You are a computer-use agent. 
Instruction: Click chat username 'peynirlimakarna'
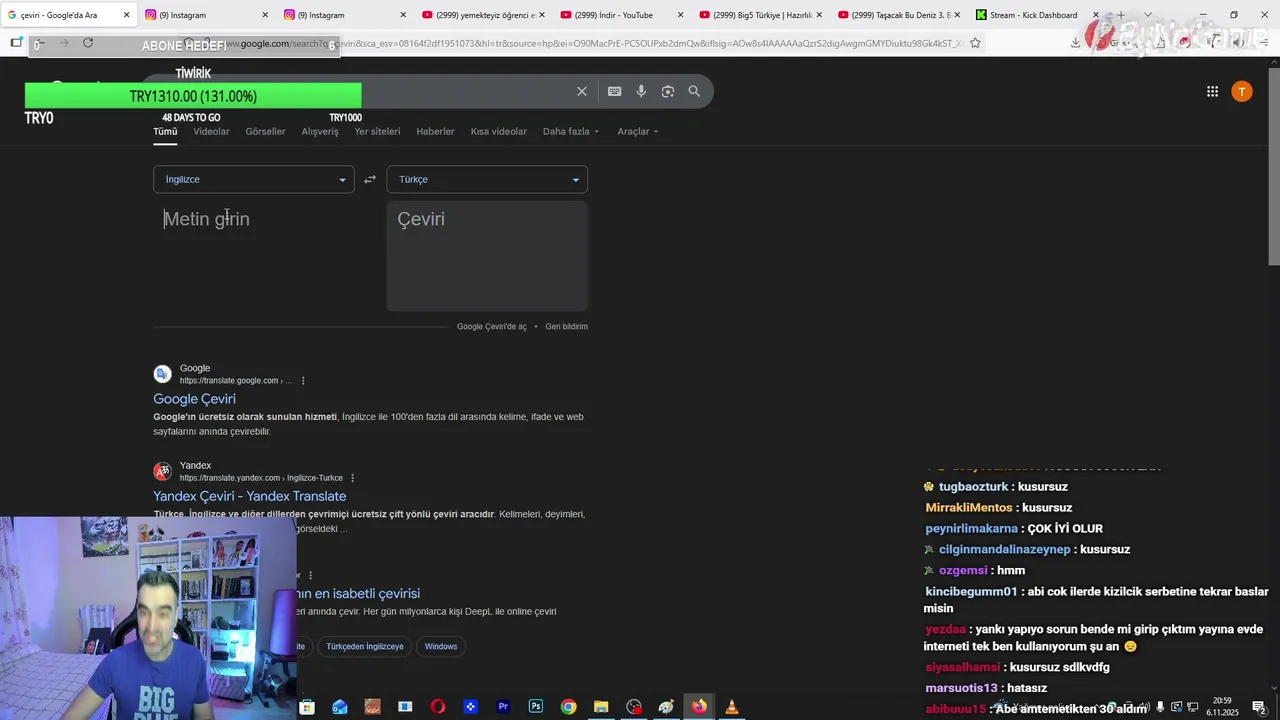pyautogui.click(x=971, y=529)
